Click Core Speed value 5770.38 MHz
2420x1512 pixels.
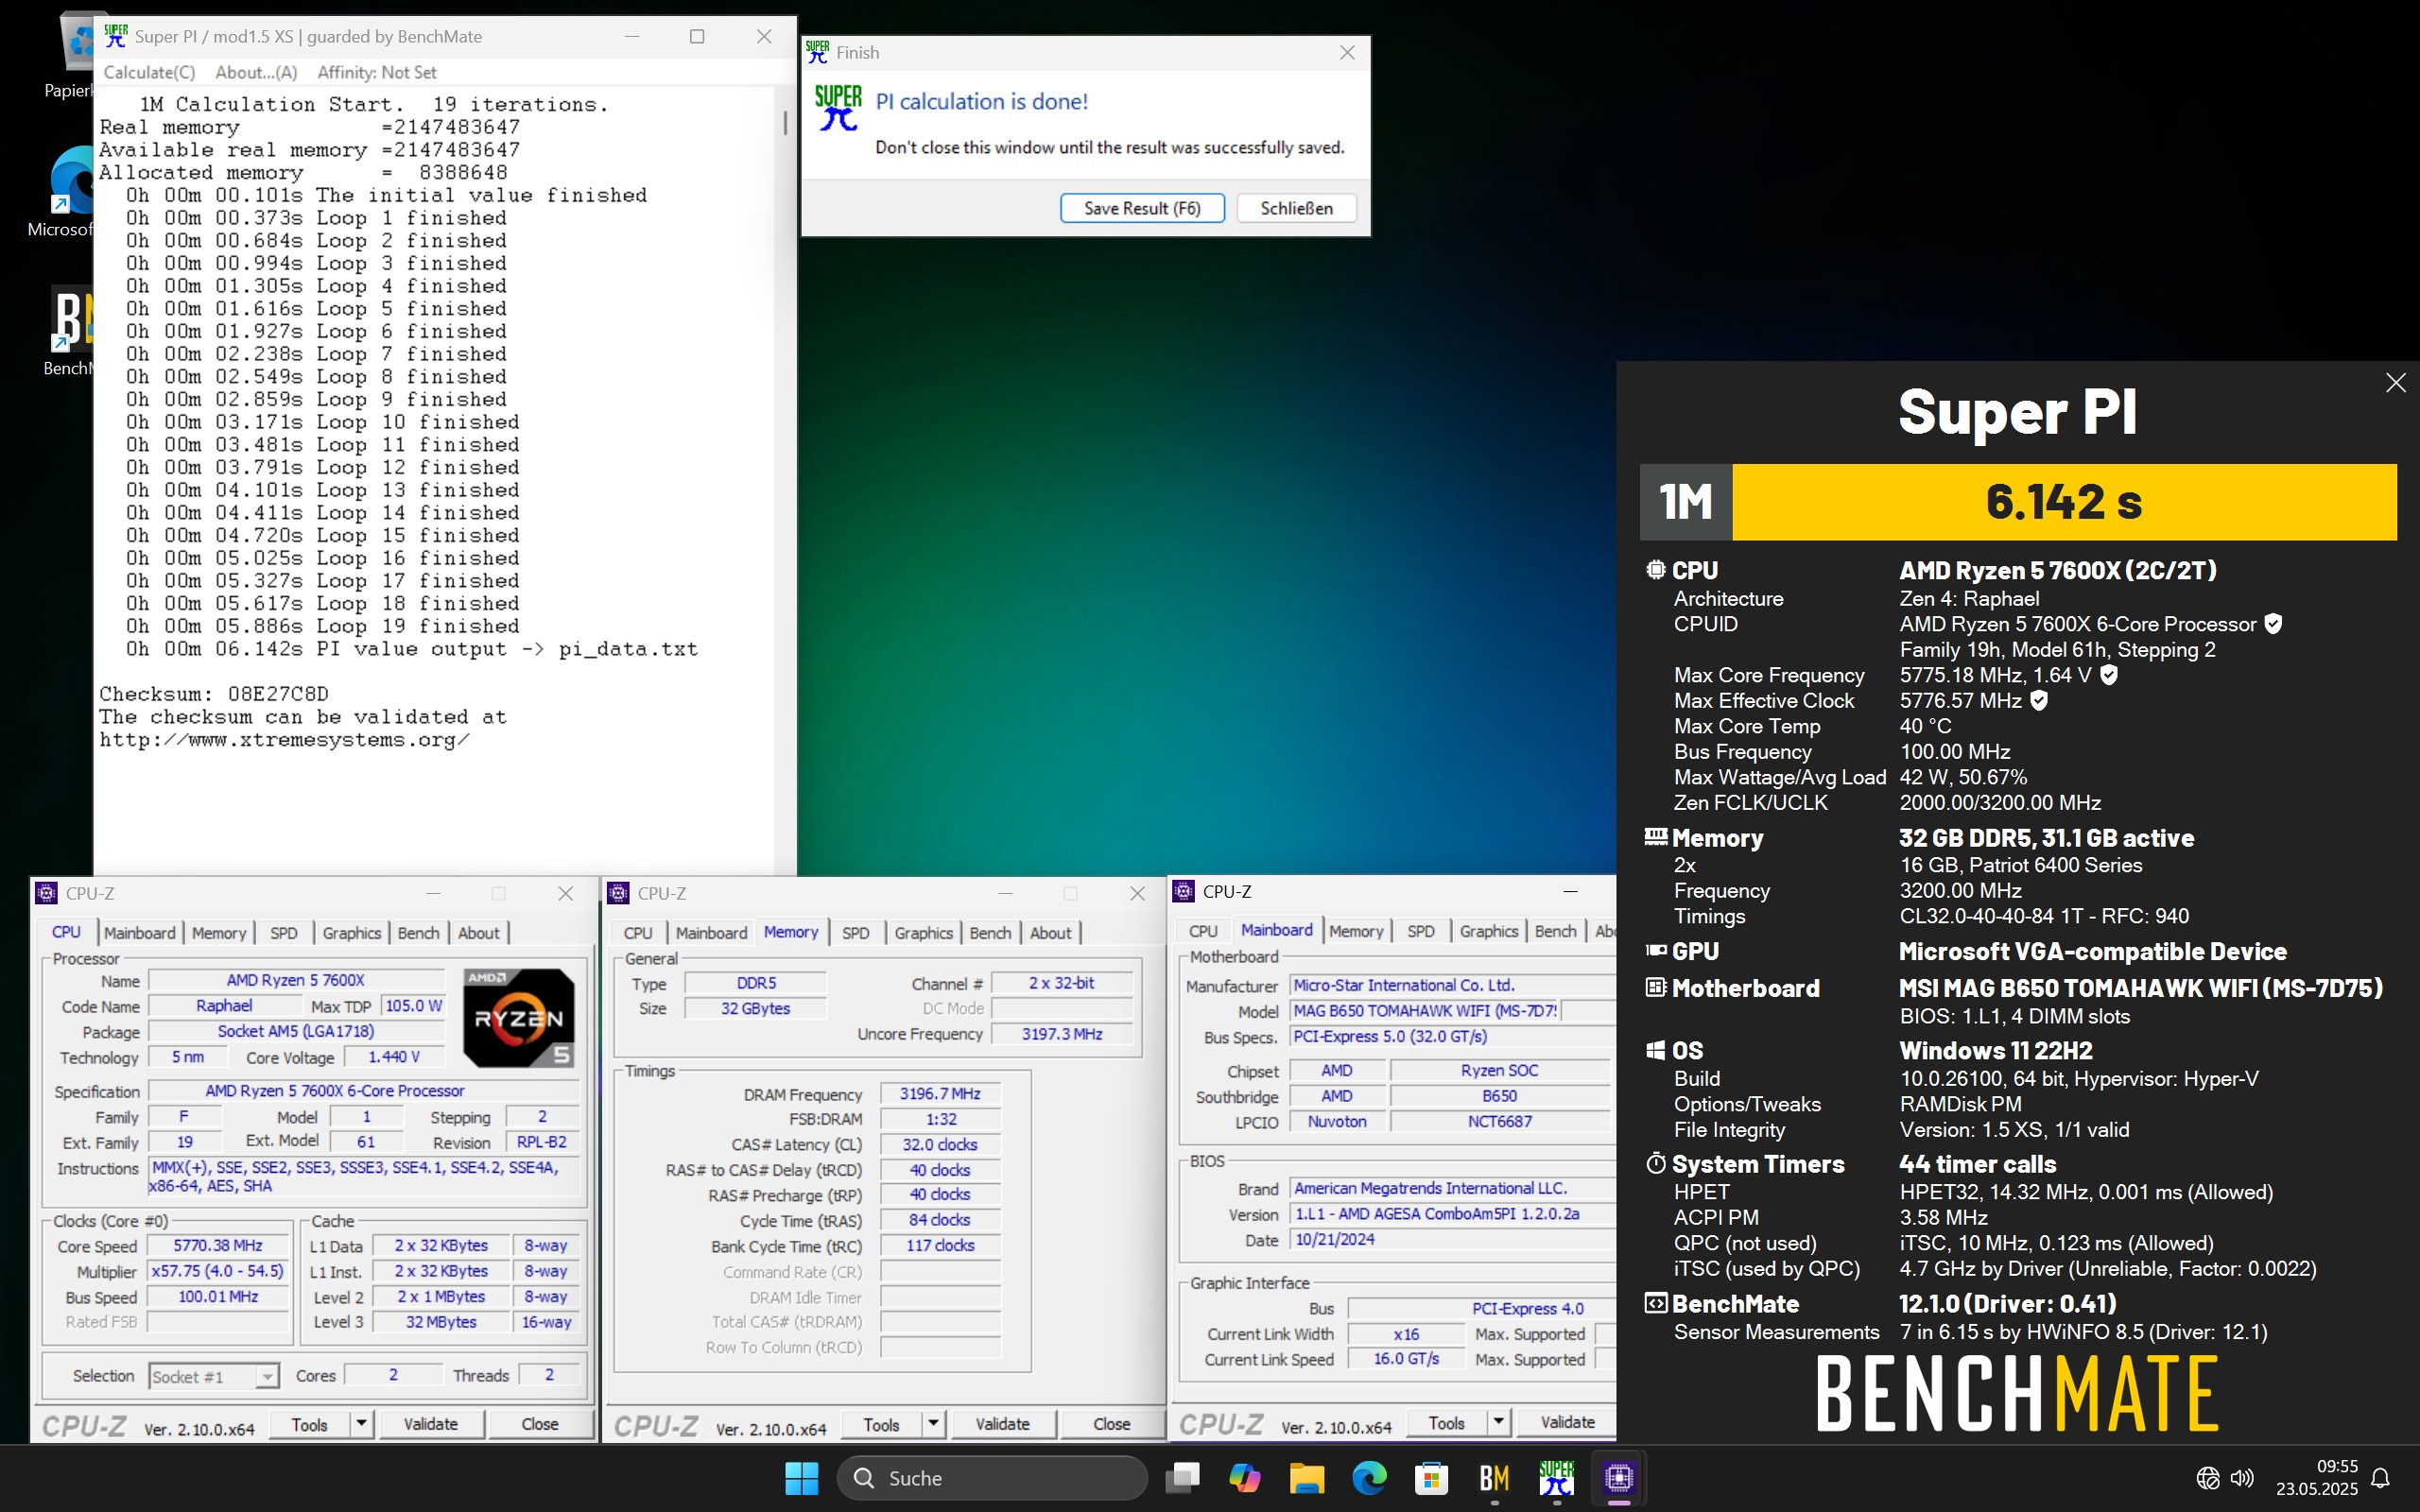[218, 1245]
